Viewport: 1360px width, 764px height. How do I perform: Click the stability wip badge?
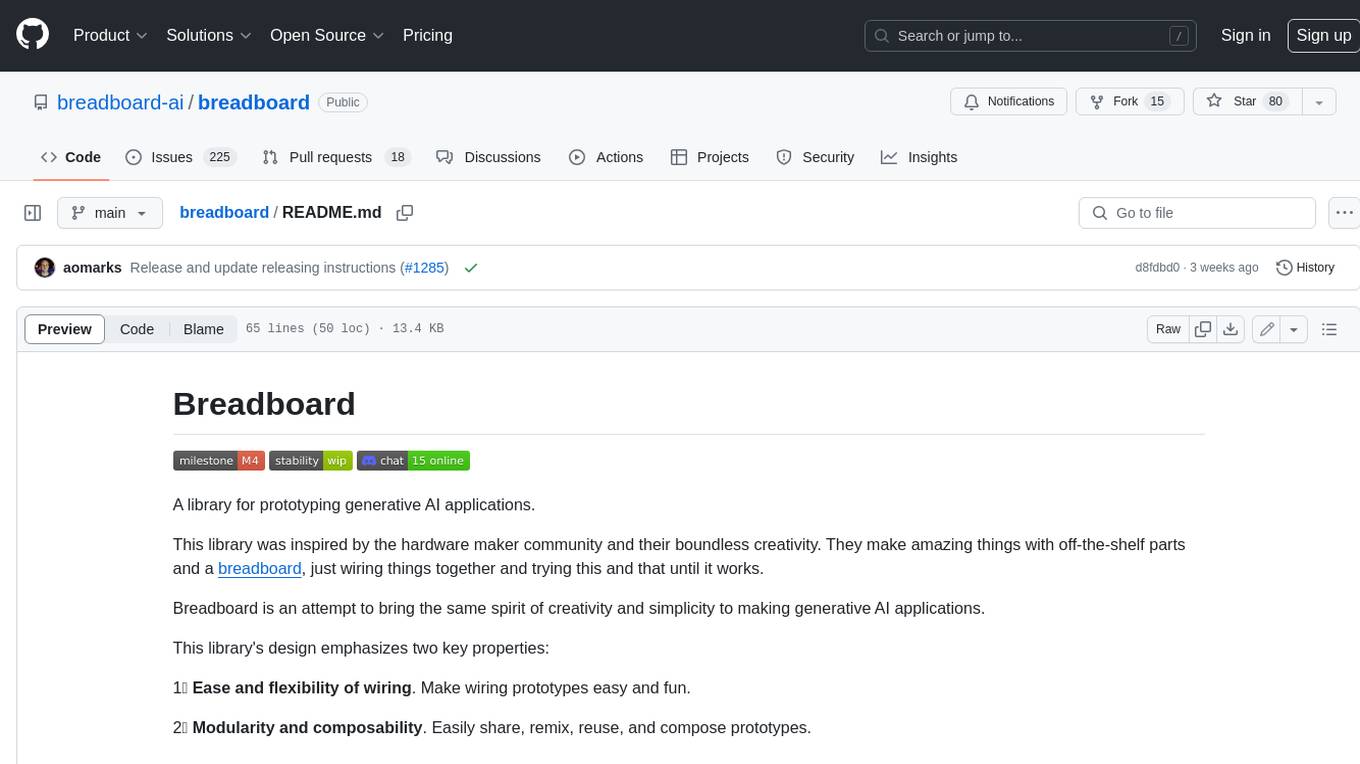coord(310,460)
